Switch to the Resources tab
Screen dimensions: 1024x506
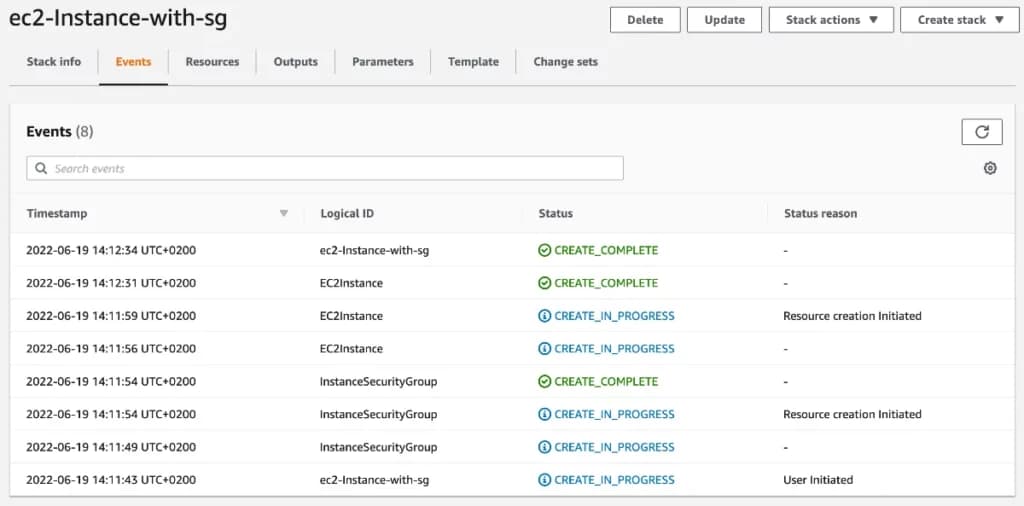(x=212, y=62)
